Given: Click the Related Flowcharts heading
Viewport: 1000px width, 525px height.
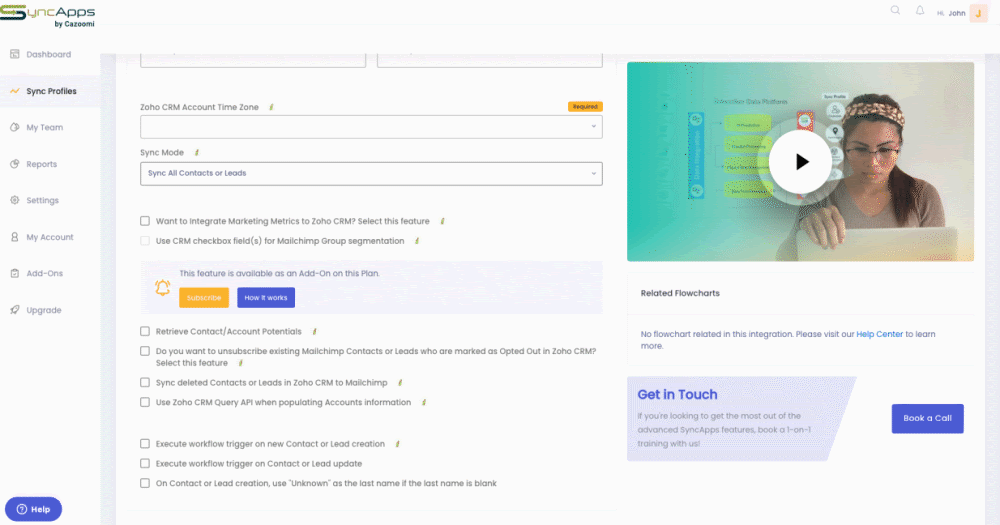Looking at the screenshot, I should [x=680, y=293].
